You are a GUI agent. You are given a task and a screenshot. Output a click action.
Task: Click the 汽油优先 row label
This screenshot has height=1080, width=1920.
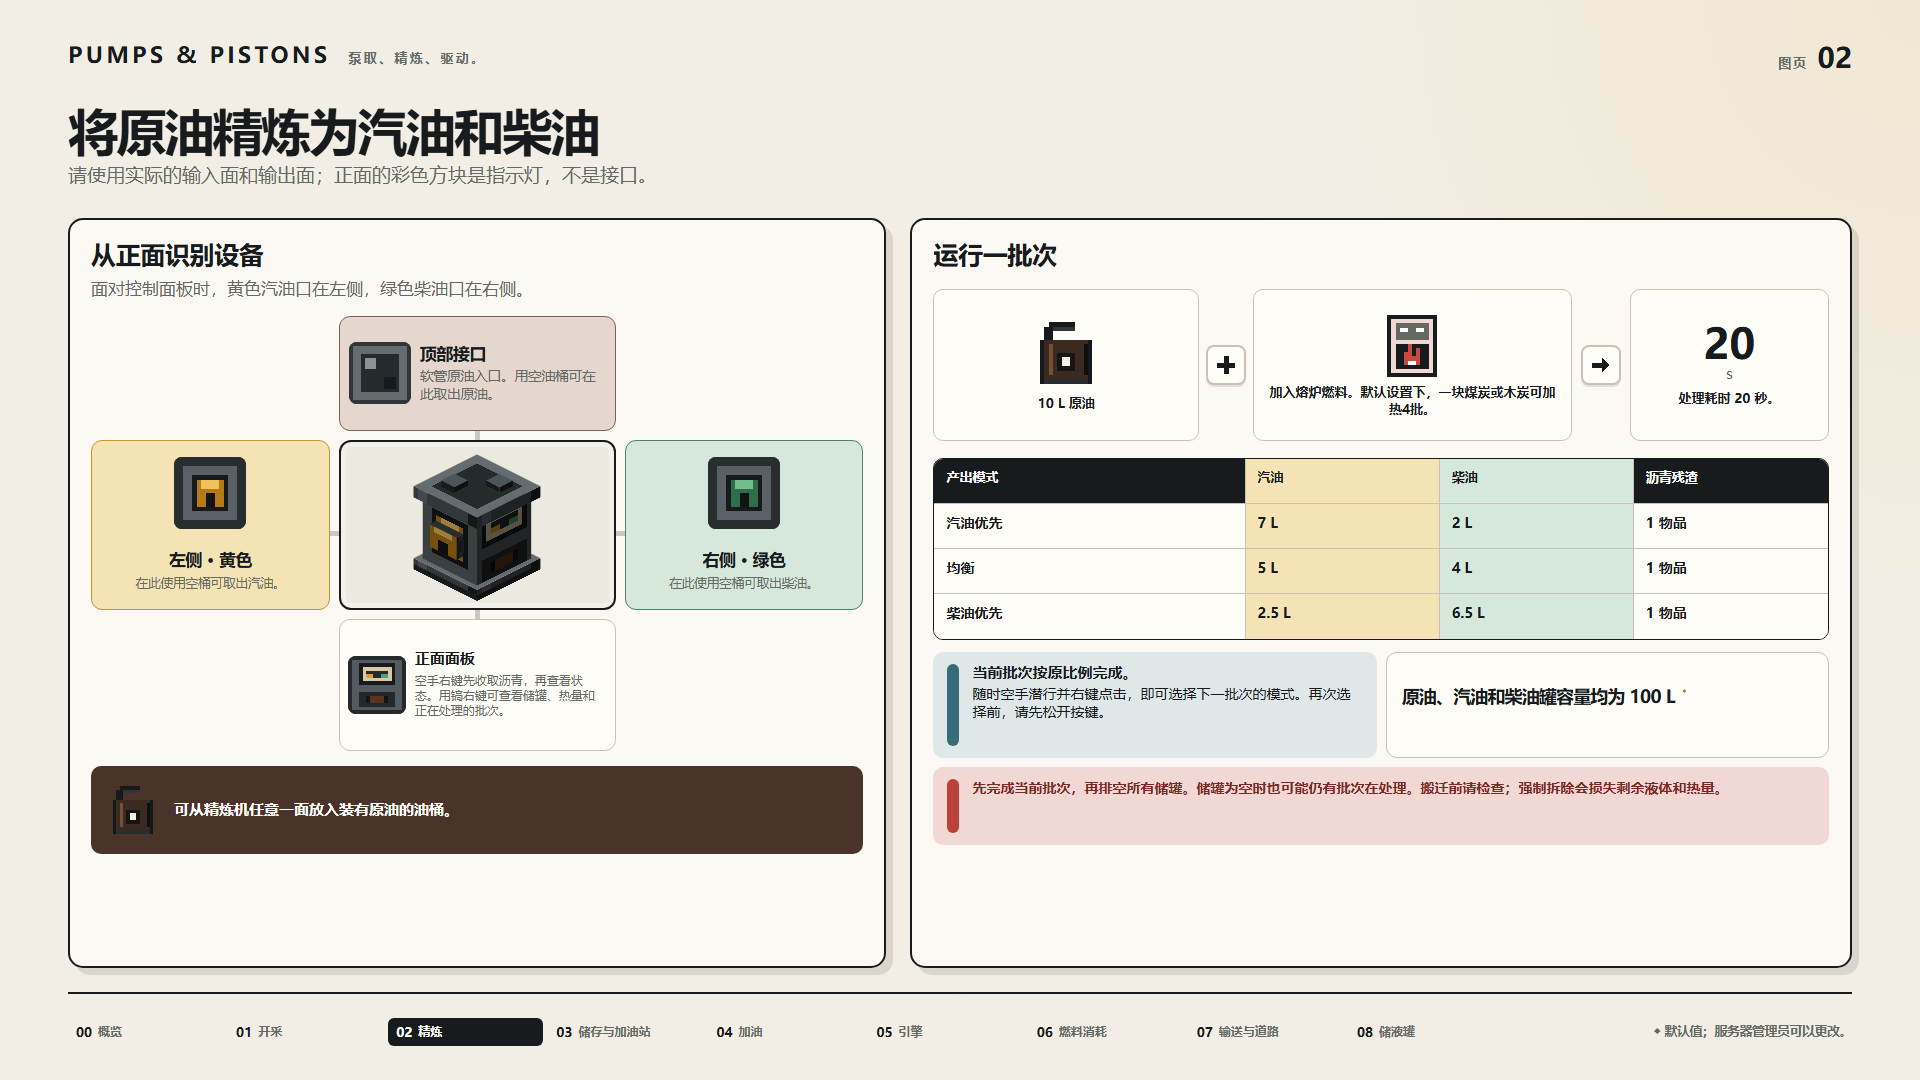click(x=974, y=523)
